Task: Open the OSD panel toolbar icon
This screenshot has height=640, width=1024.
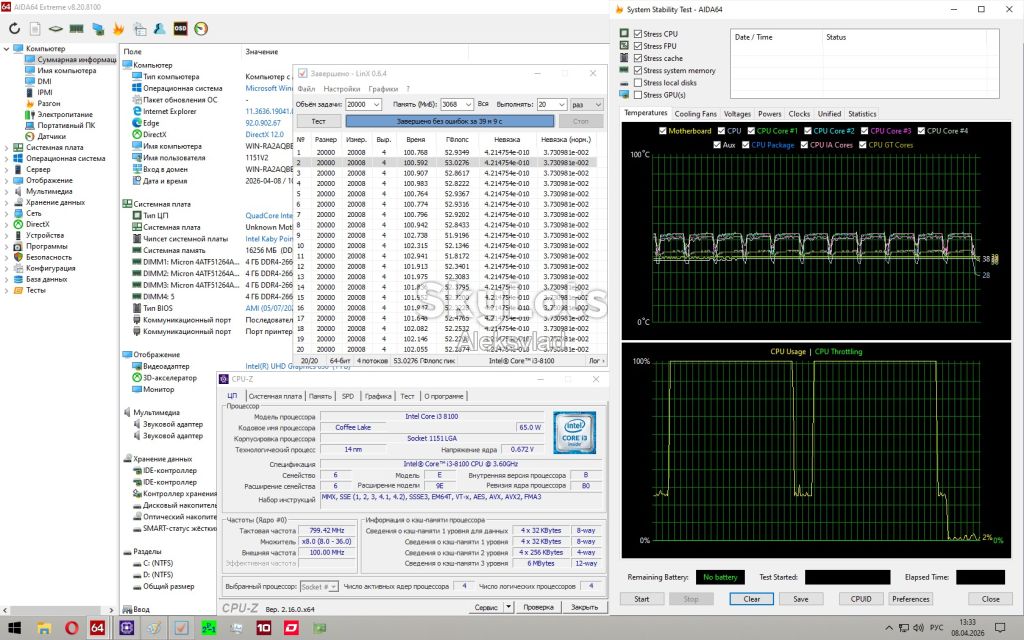Action: (x=180, y=29)
